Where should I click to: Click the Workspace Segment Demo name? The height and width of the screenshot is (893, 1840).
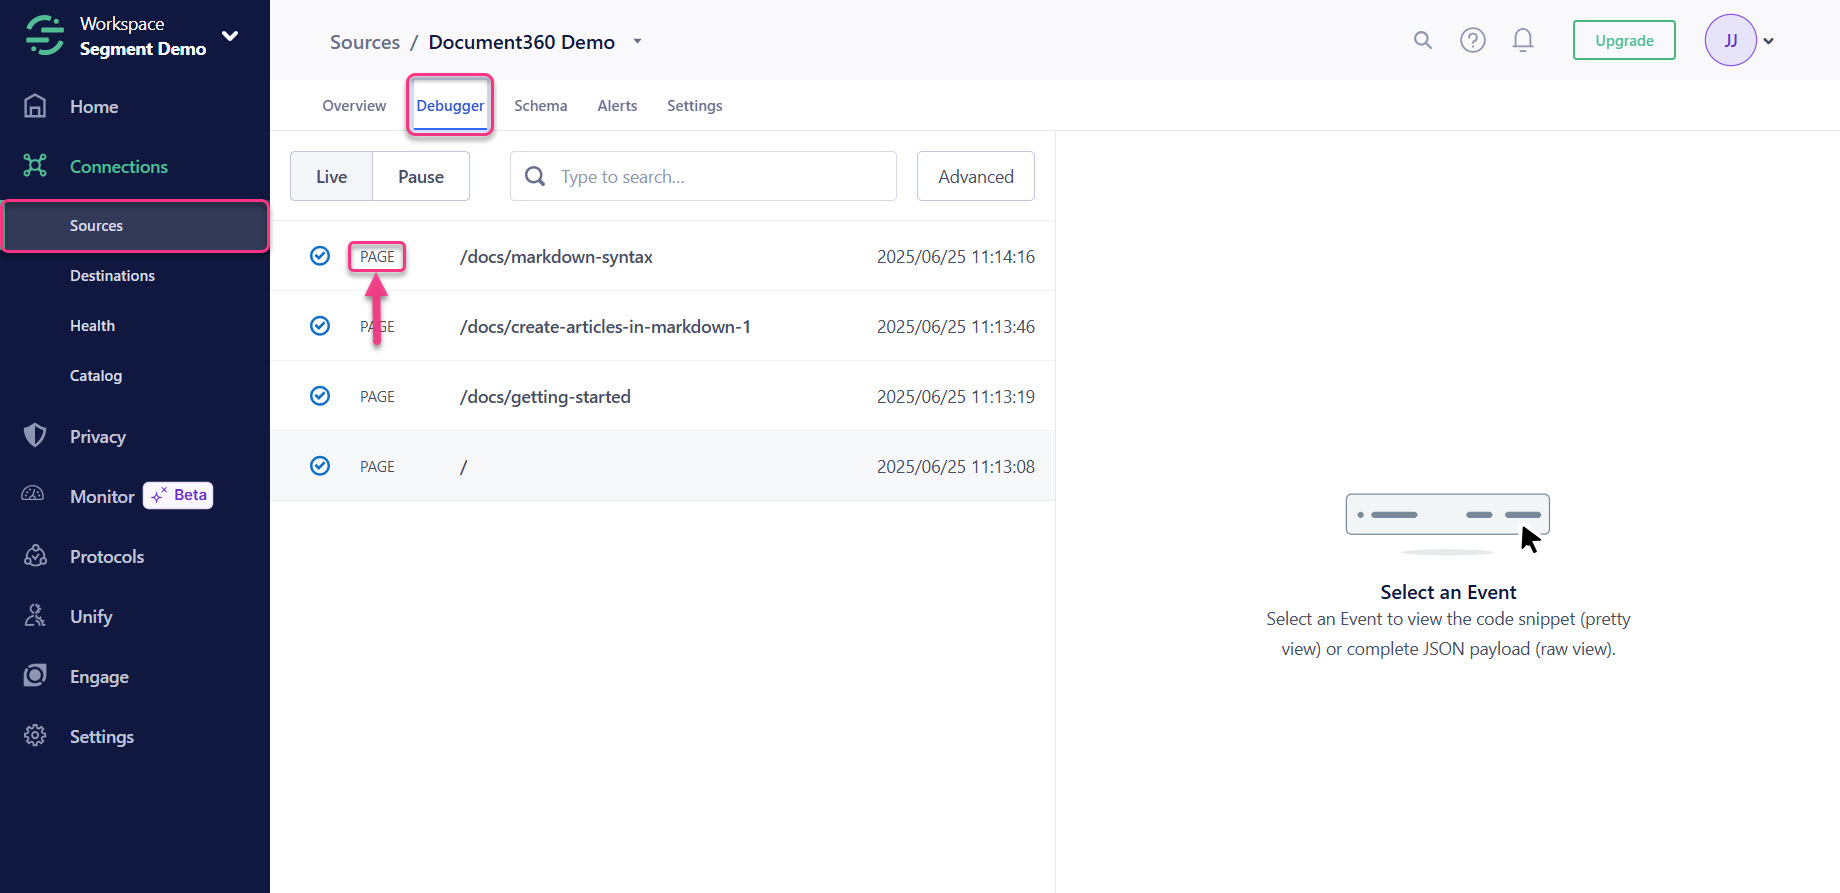[x=143, y=36]
